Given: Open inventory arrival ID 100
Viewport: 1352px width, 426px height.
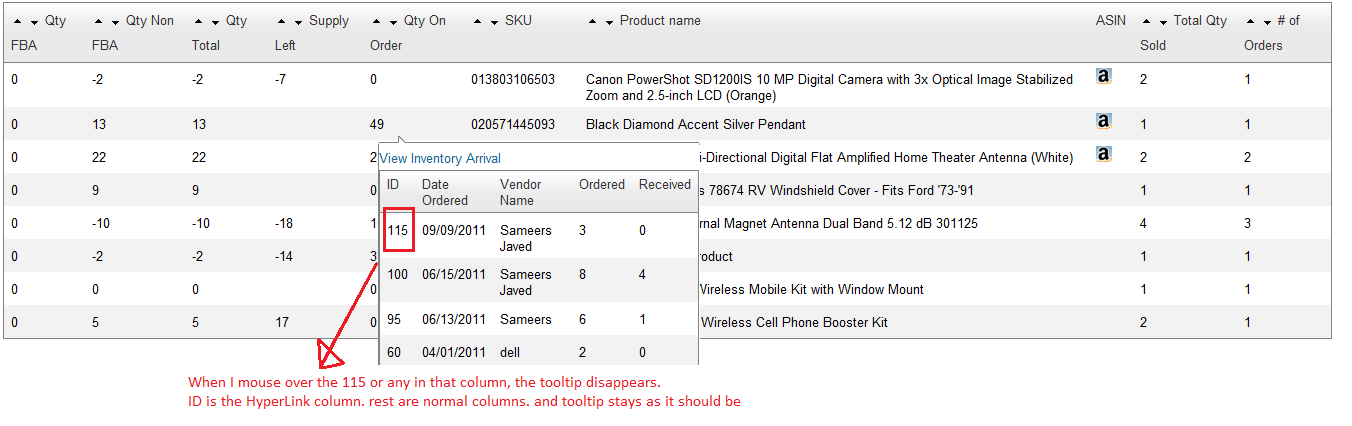Looking at the screenshot, I should [397, 274].
